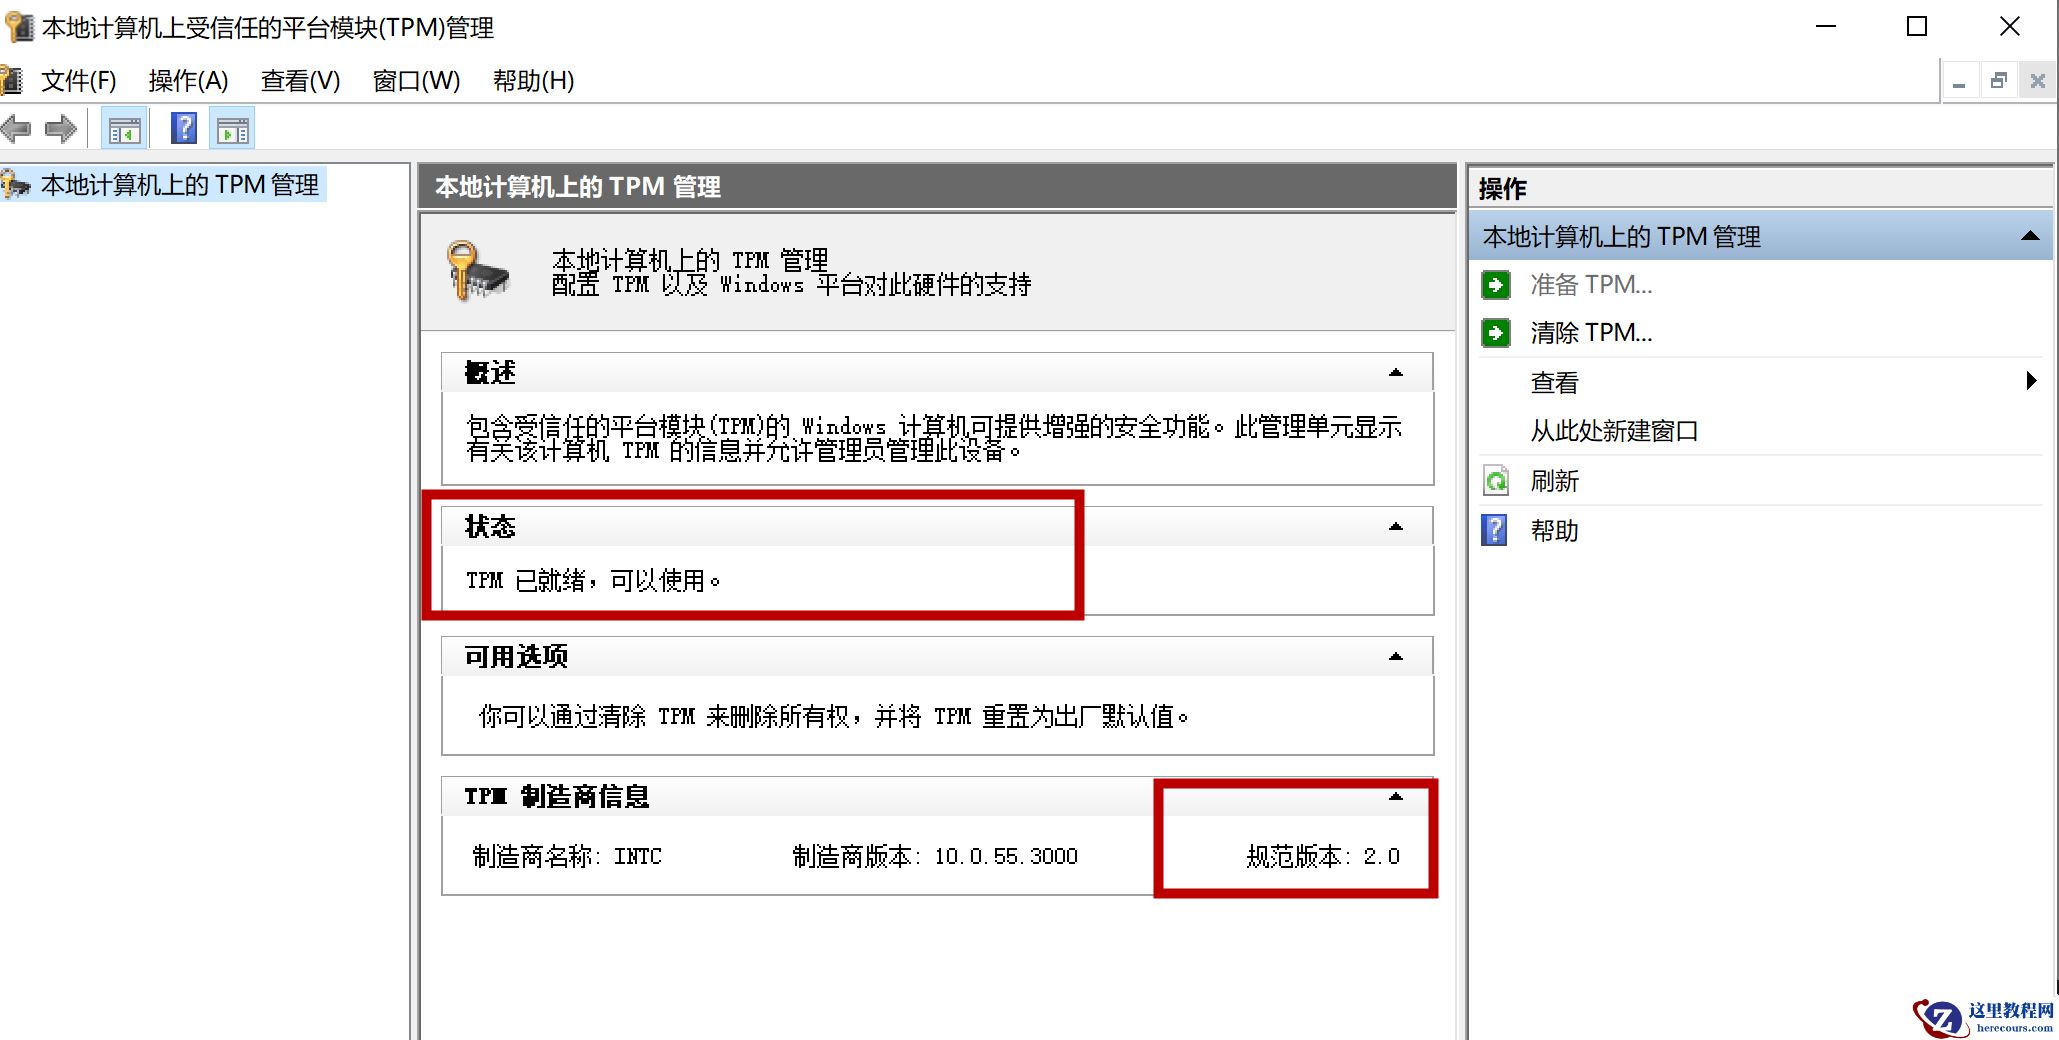This screenshot has width=2059, height=1040.
Task: Click the 帮助 action icon in operations pane
Action: coord(1493,531)
